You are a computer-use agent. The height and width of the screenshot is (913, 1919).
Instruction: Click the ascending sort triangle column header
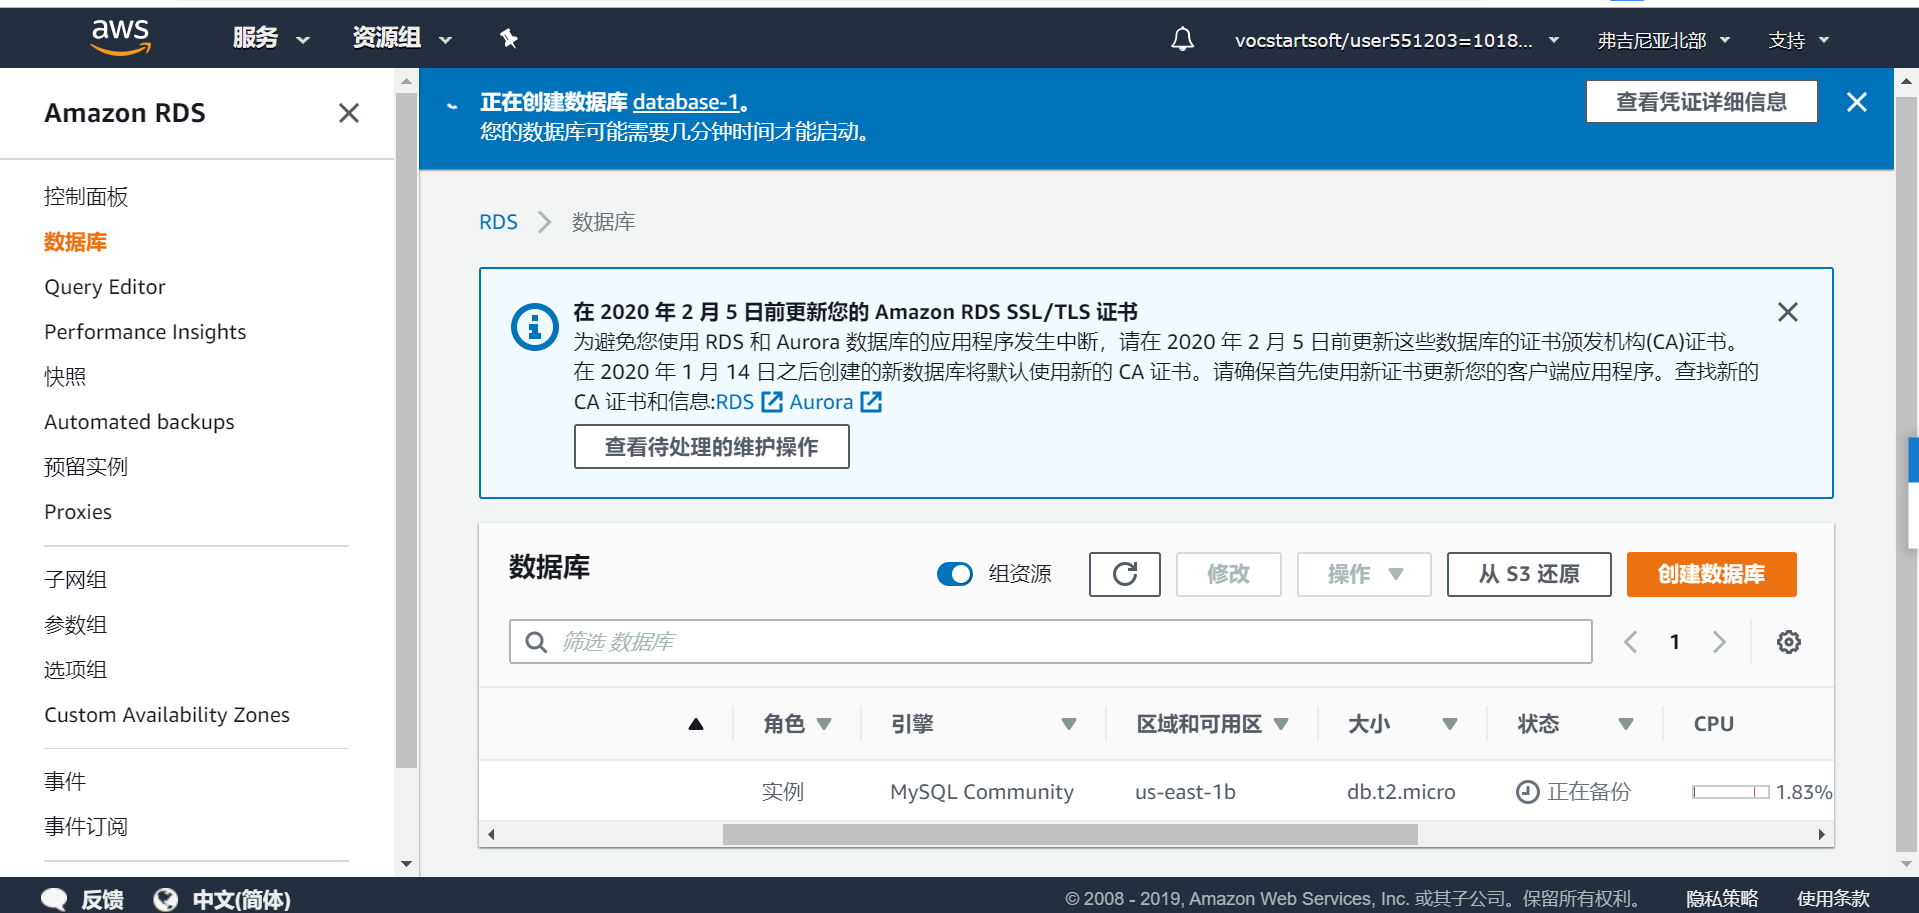coord(696,724)
